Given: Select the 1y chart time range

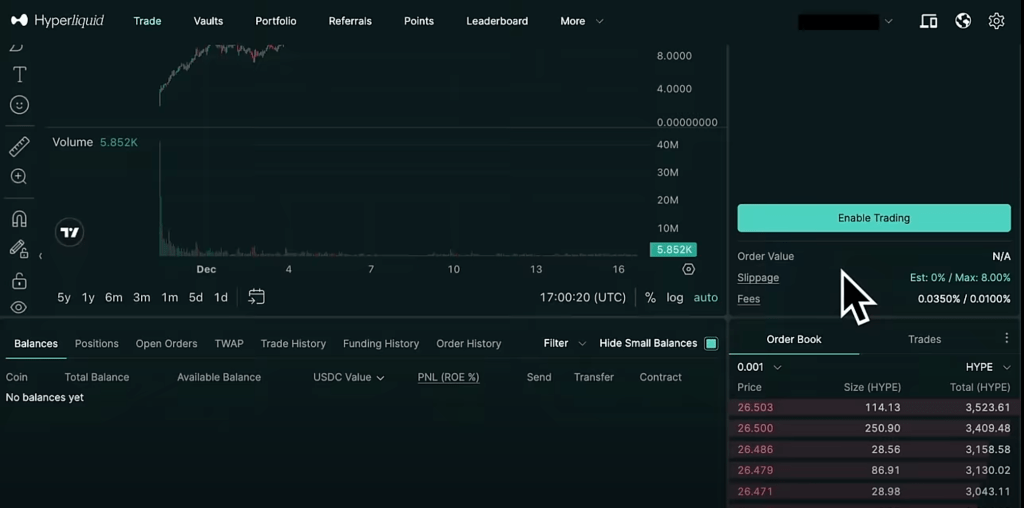Looking at the screenshot, I should pos(88,298).
